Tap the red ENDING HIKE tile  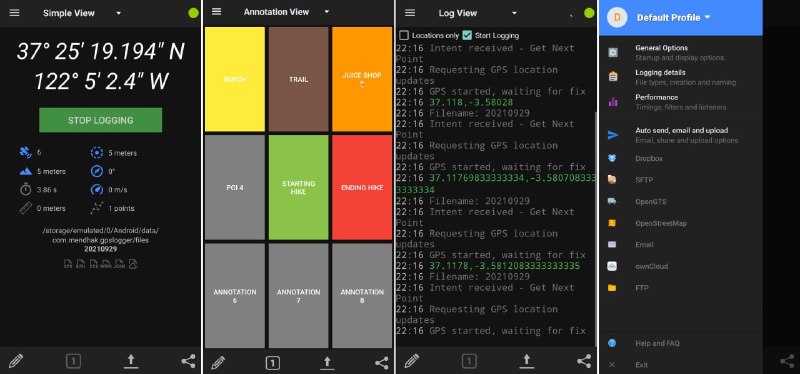pos(362,187)
